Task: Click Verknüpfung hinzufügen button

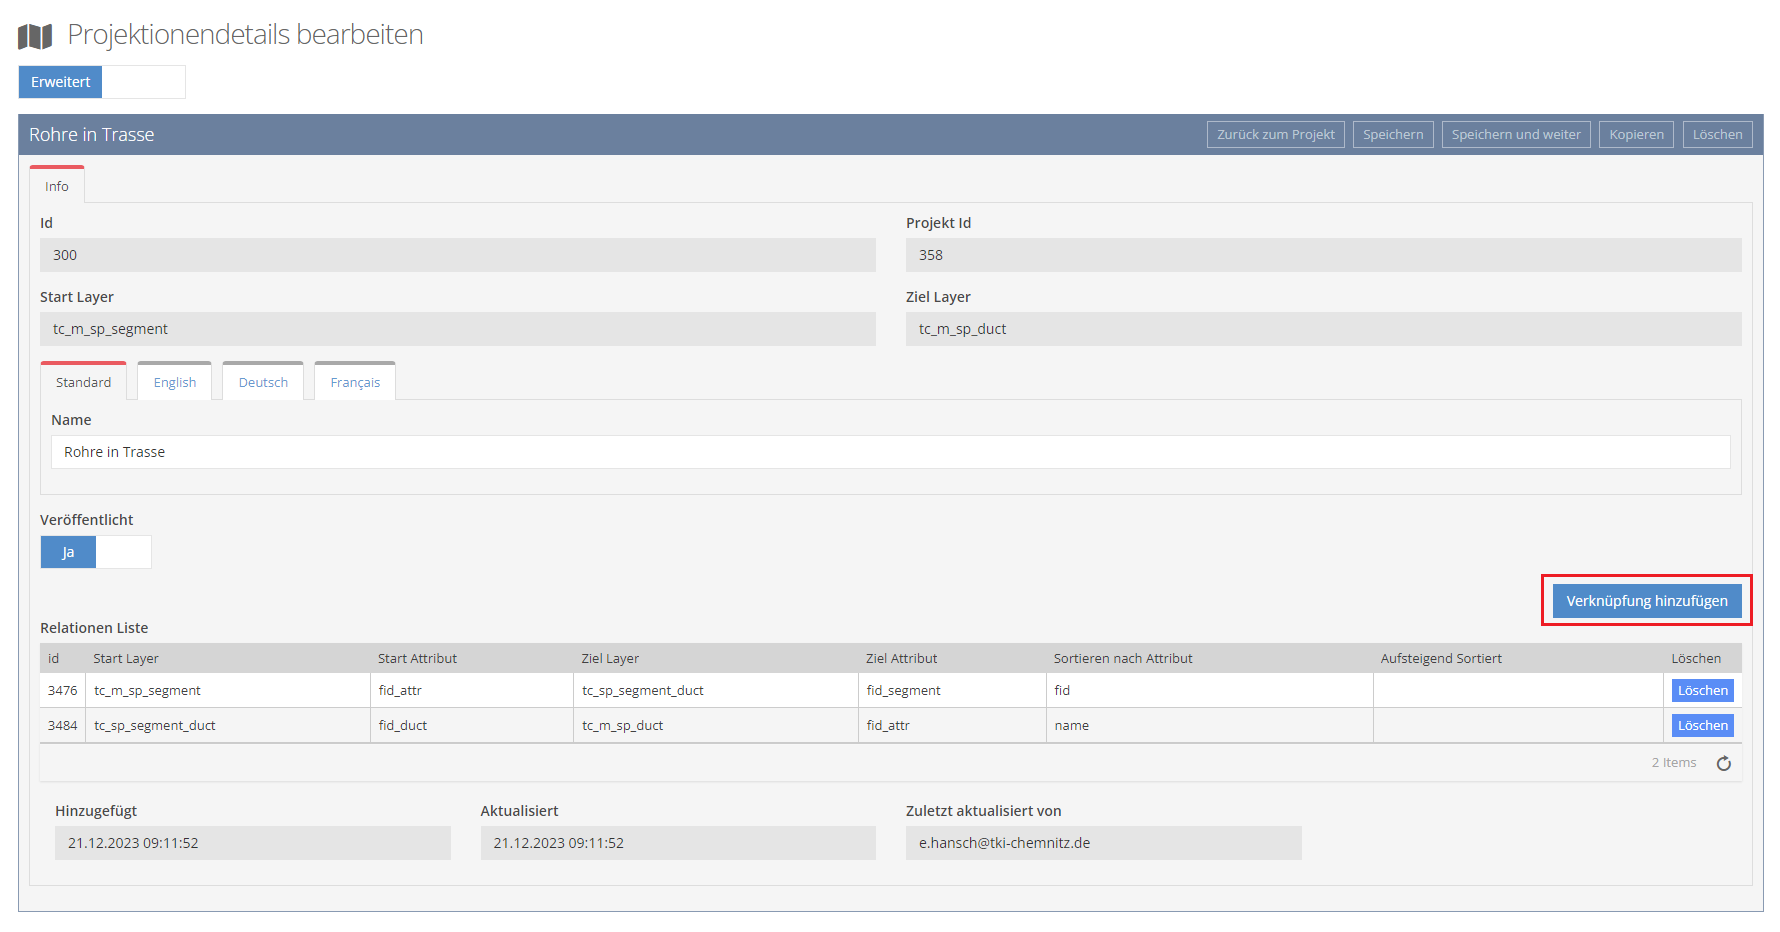Action: point(1646,601)
